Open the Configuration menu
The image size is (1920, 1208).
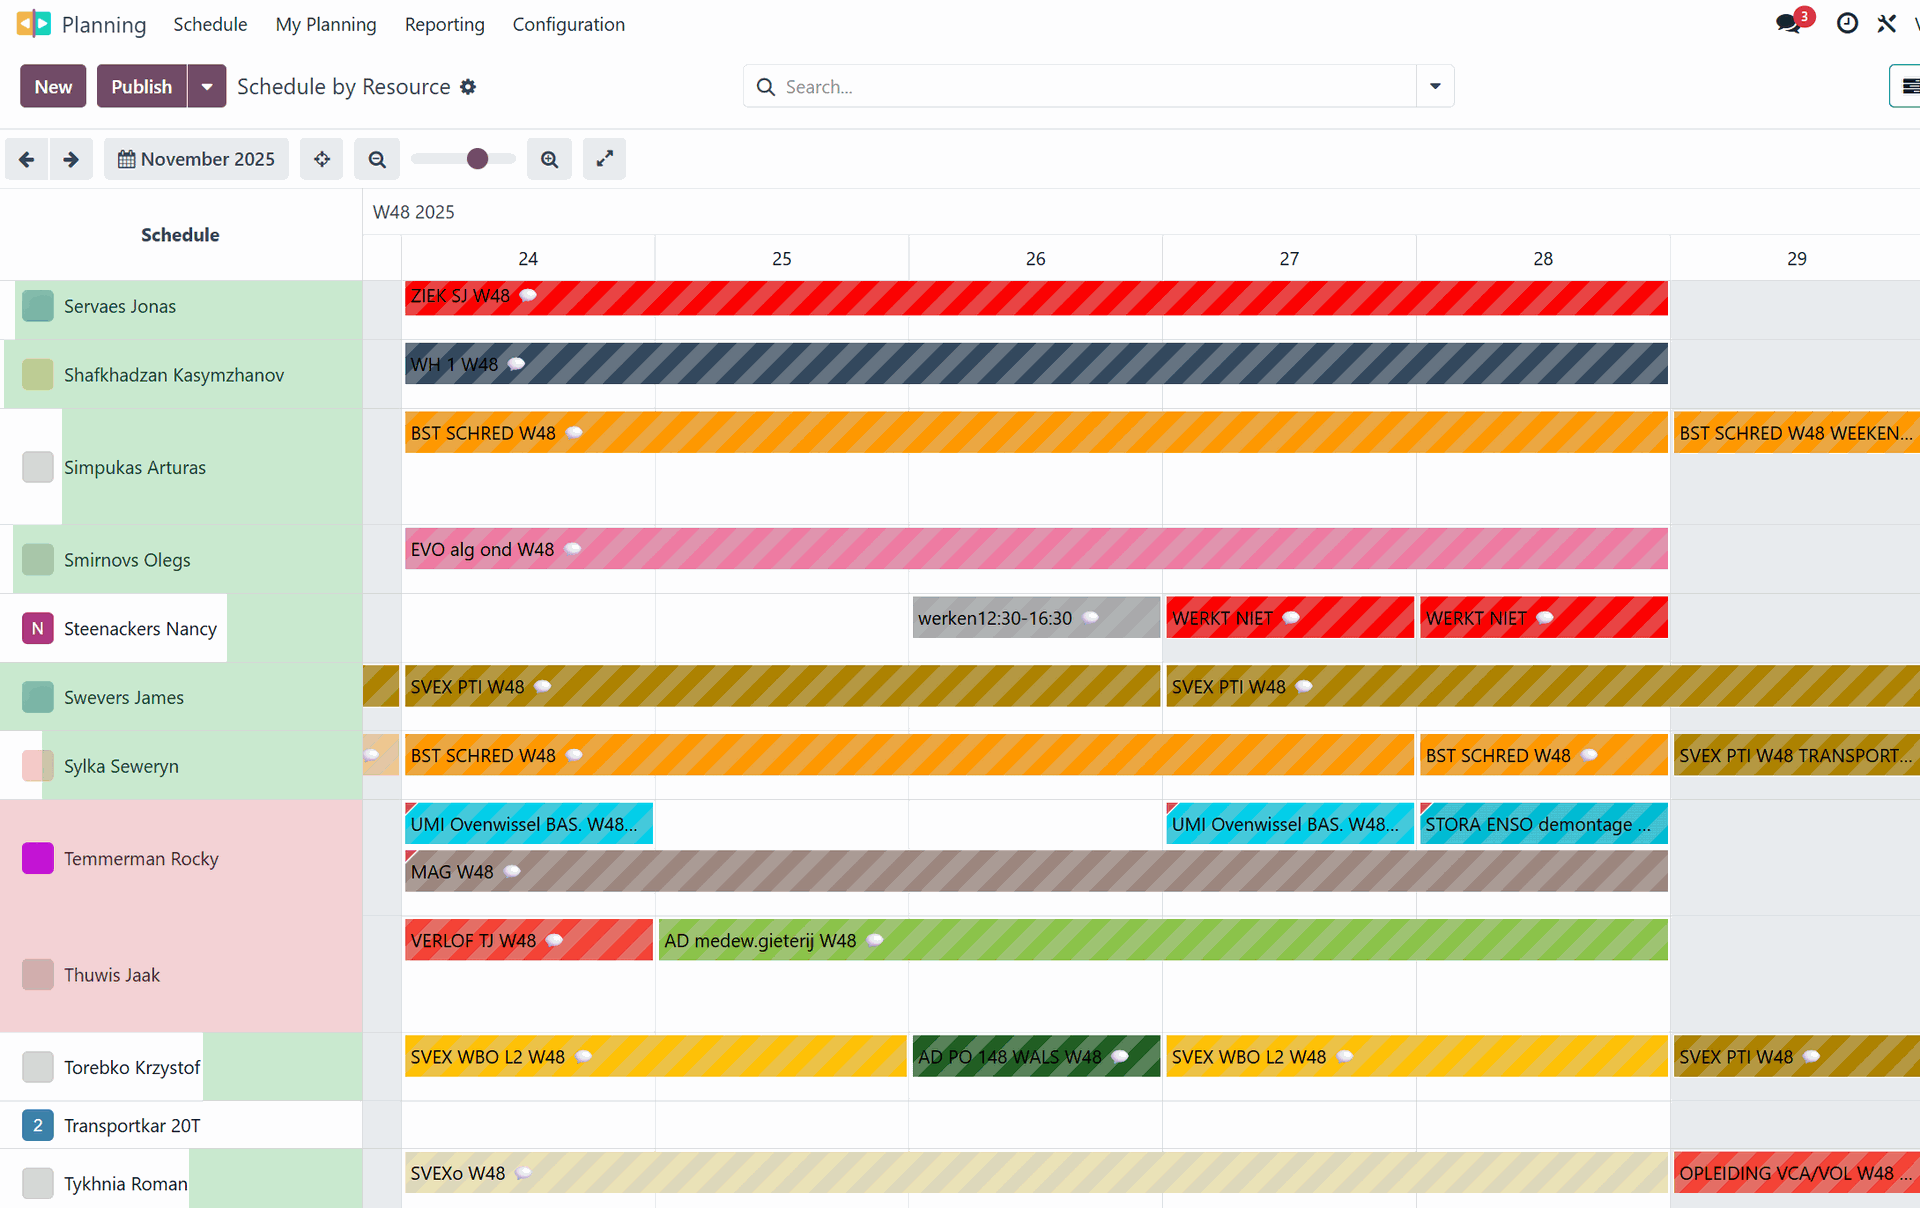click(x=568, y=24)
